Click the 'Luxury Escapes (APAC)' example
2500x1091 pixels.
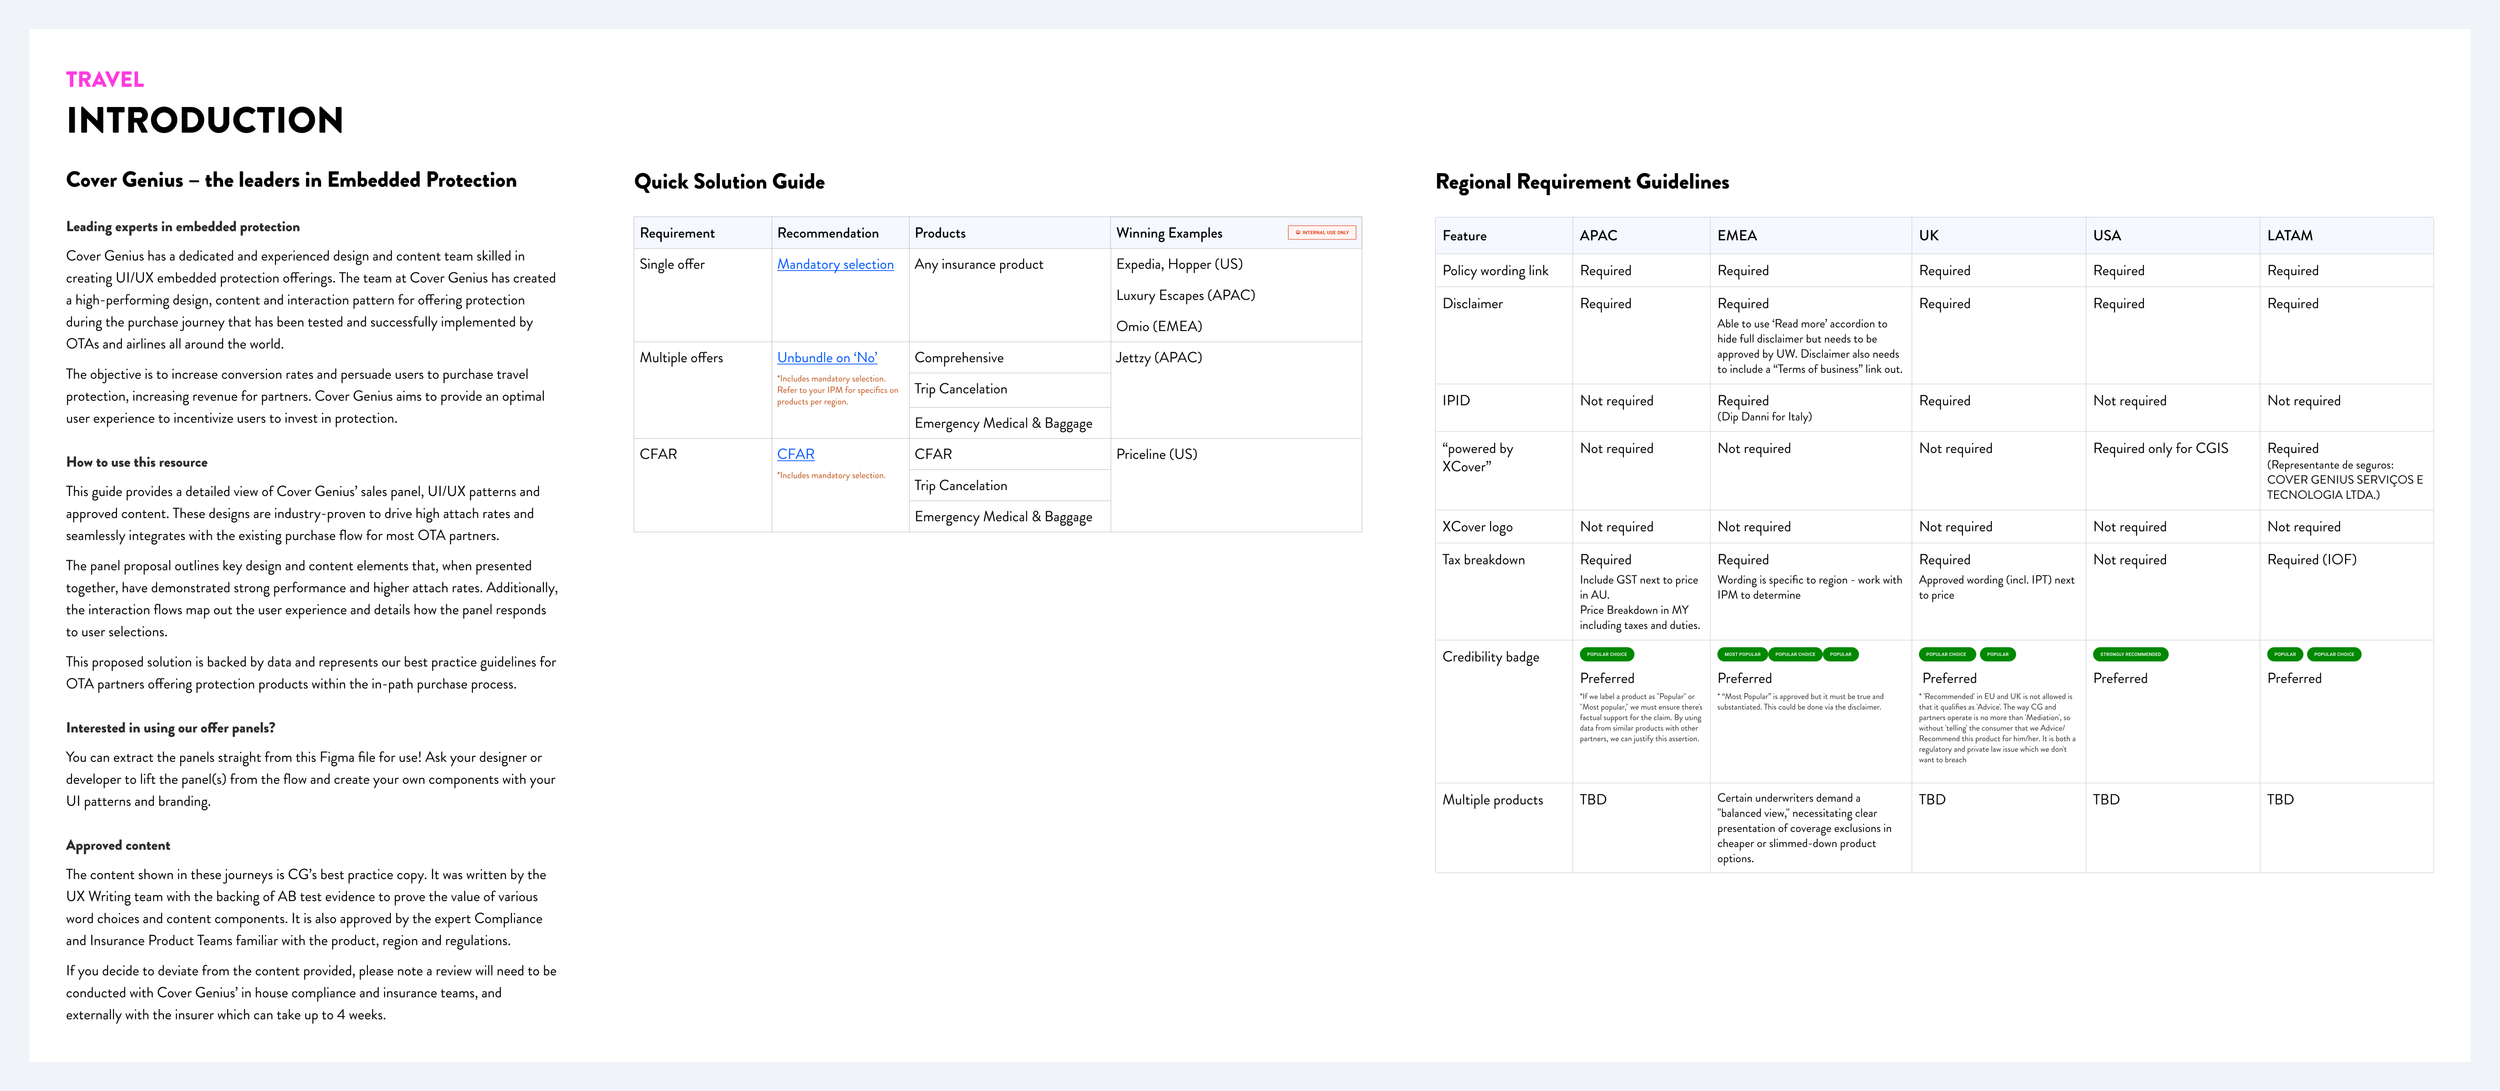point(1185,295)
